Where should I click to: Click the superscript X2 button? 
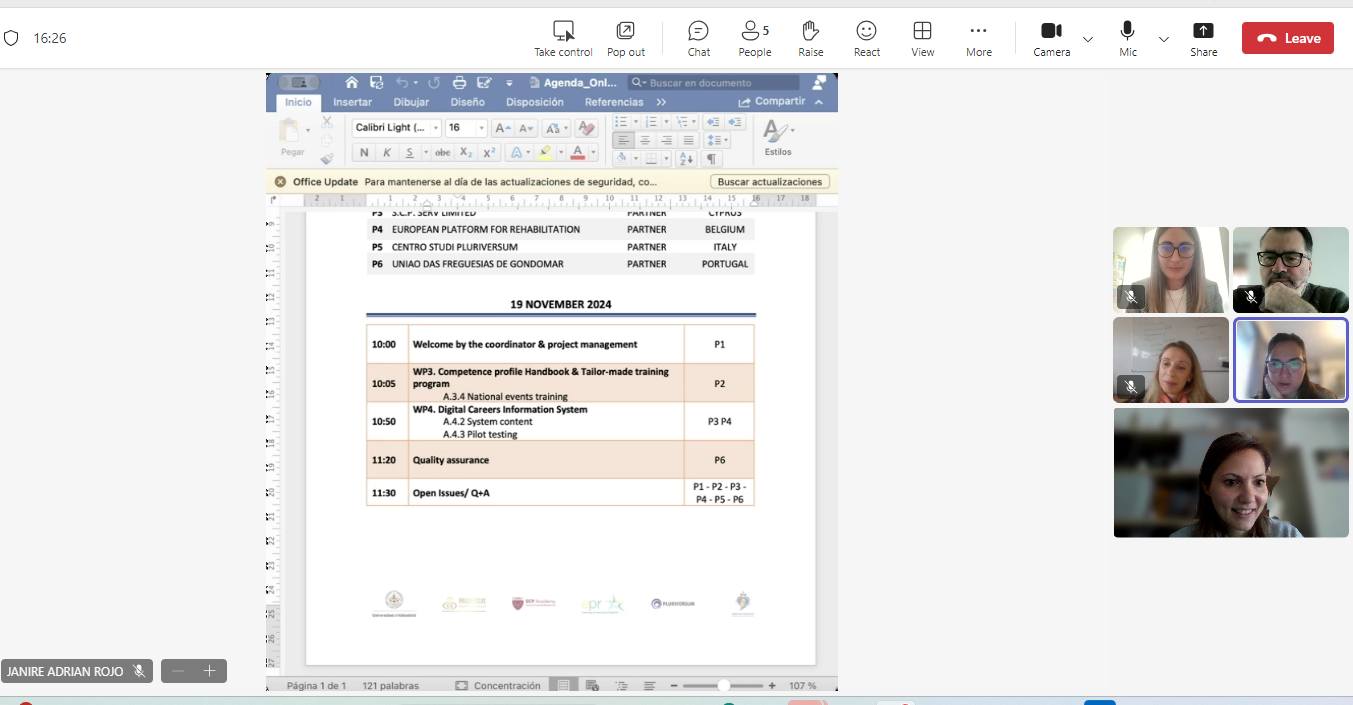[489, 153]
